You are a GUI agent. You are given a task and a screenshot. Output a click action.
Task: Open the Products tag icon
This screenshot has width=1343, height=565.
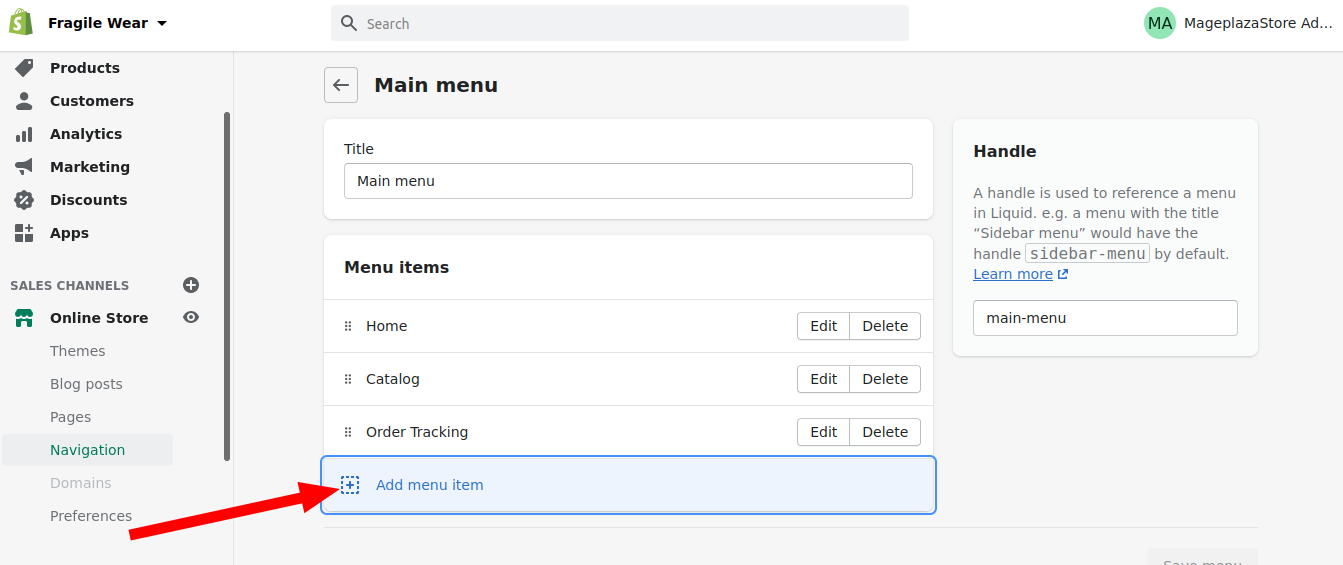(x=24, y=68)
